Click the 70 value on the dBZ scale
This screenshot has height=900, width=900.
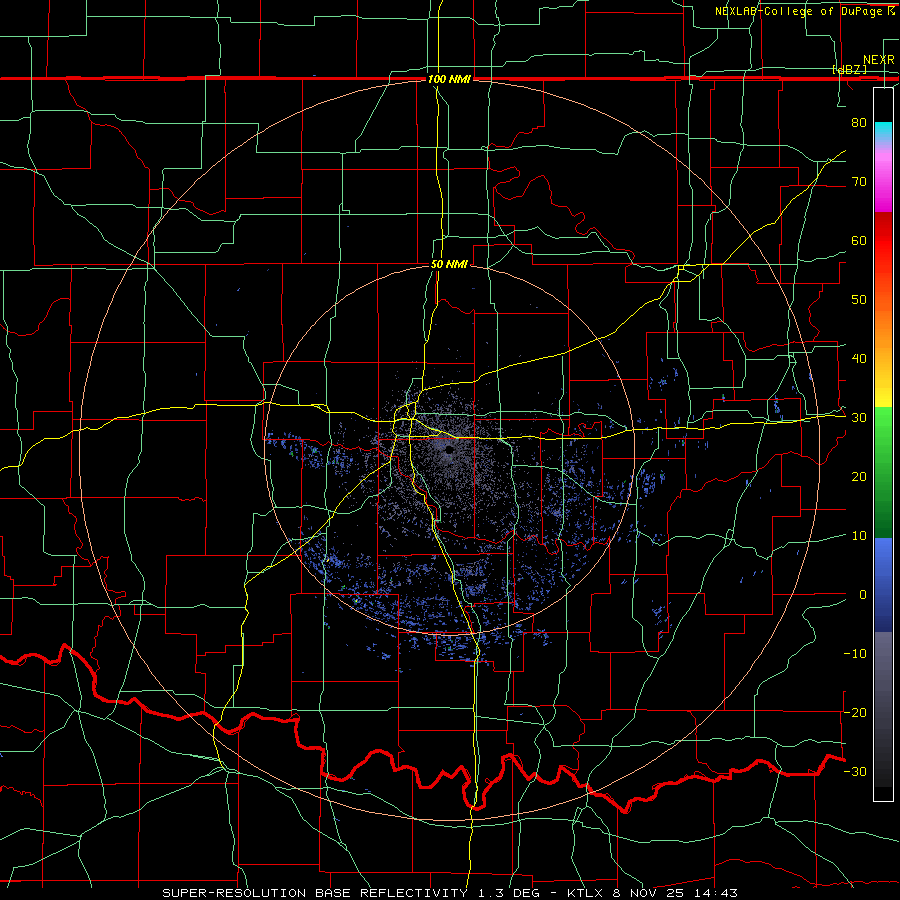click(x=859, y=181)
